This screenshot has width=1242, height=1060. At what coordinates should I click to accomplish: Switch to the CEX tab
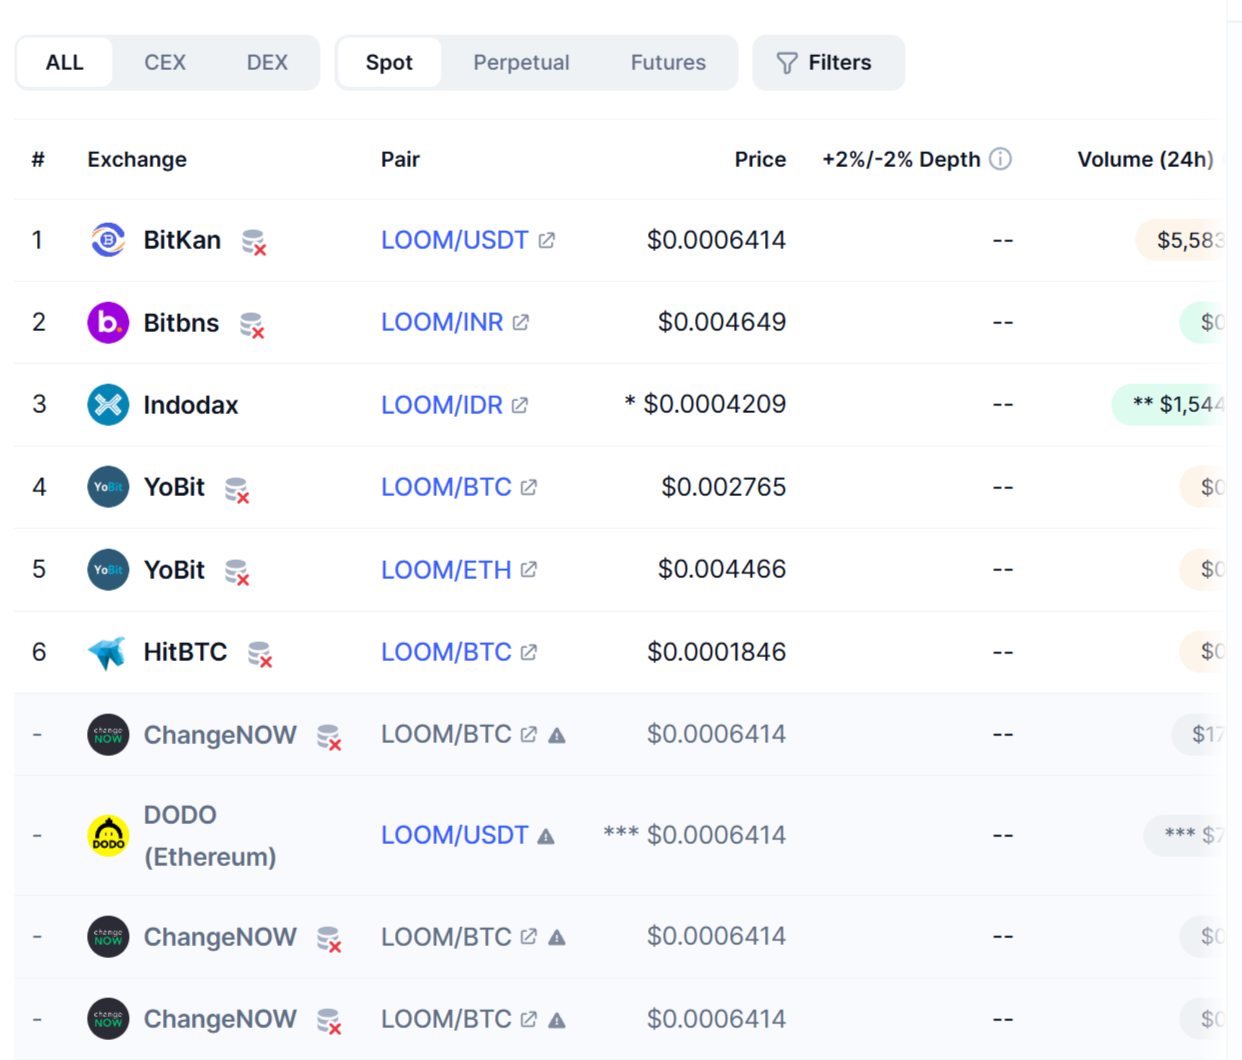164,62
